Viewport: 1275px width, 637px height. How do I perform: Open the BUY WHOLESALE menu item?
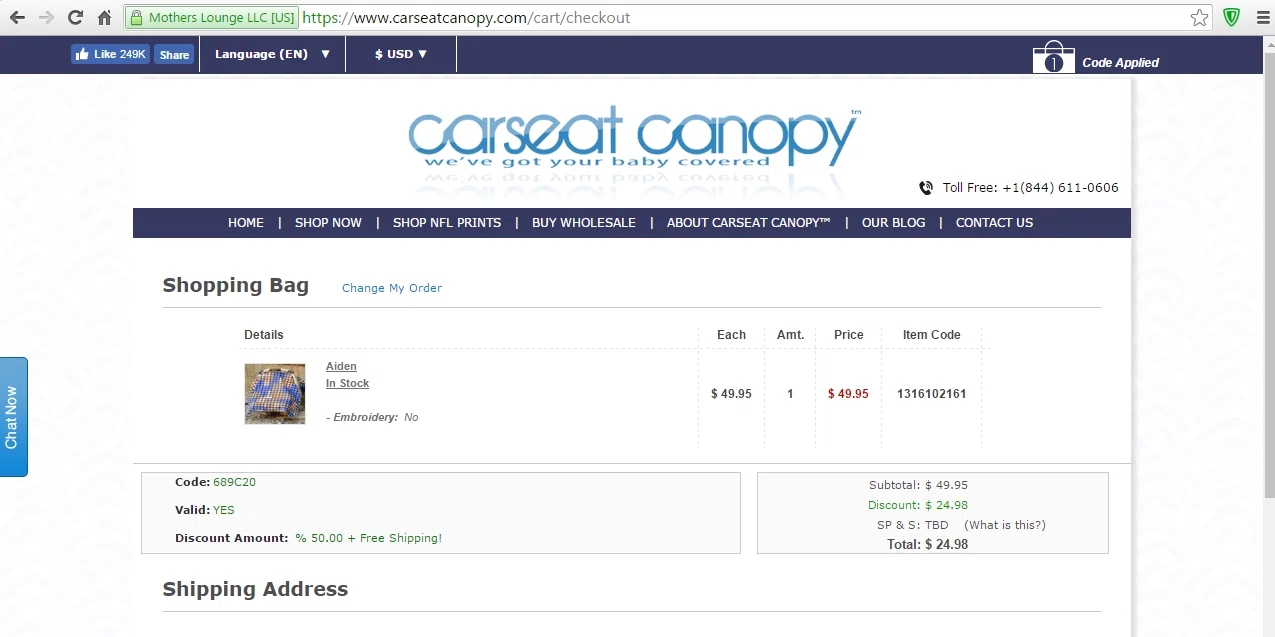pos(584,223)
